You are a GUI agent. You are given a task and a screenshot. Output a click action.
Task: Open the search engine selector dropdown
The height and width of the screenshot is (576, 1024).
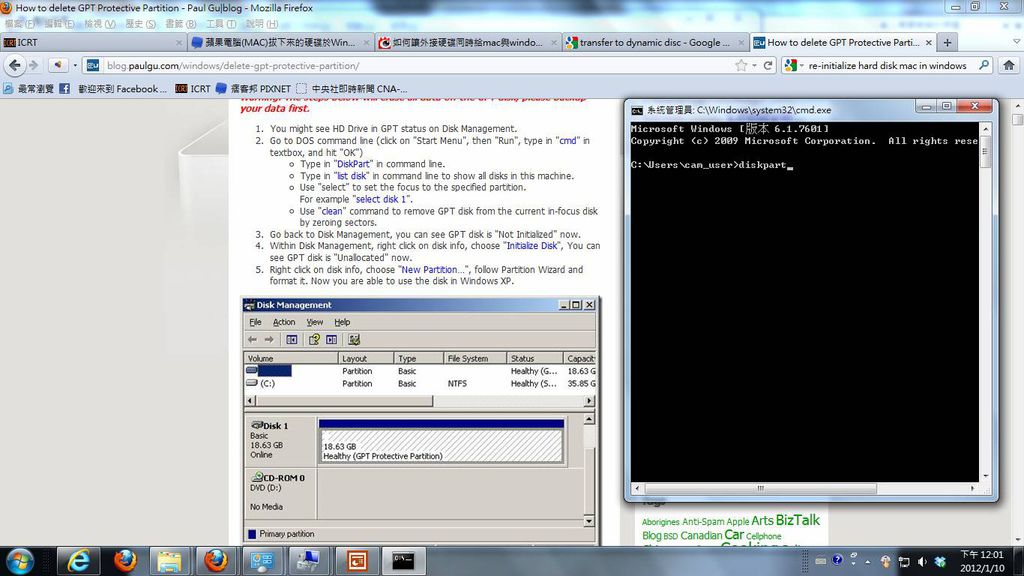(793, 65)
